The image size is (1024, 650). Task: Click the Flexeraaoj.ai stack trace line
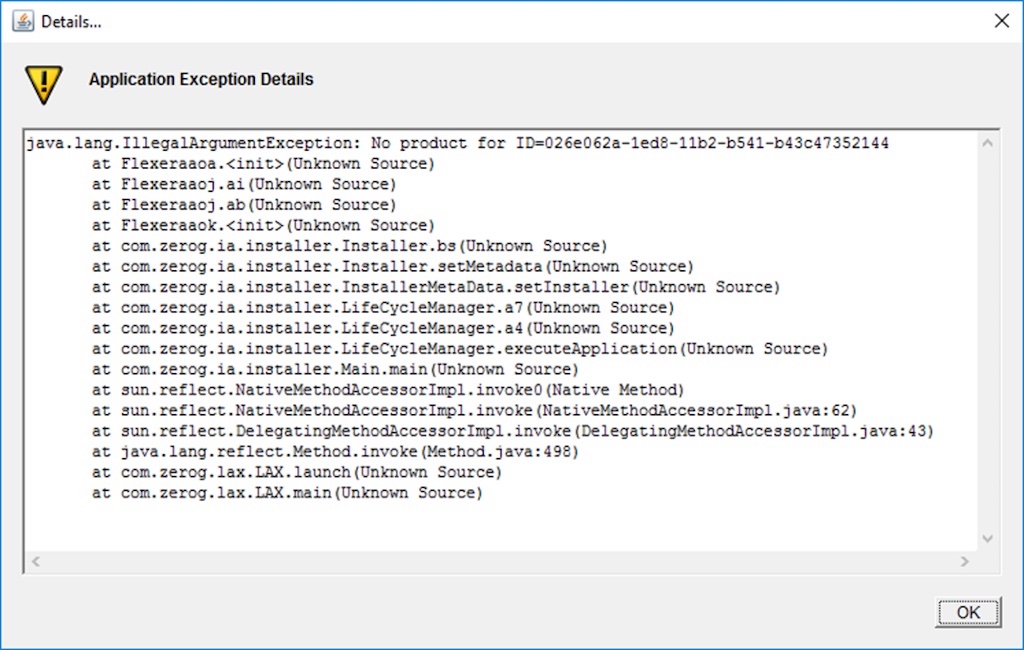[244, 184]
